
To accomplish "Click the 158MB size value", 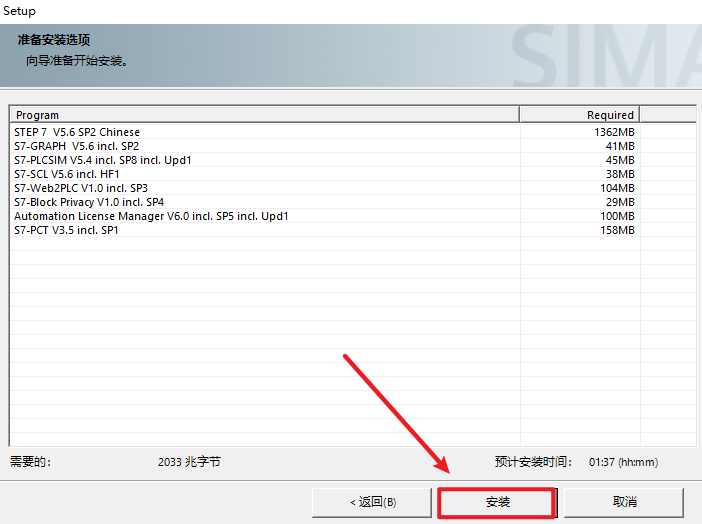I will click(x=617, y=230).
